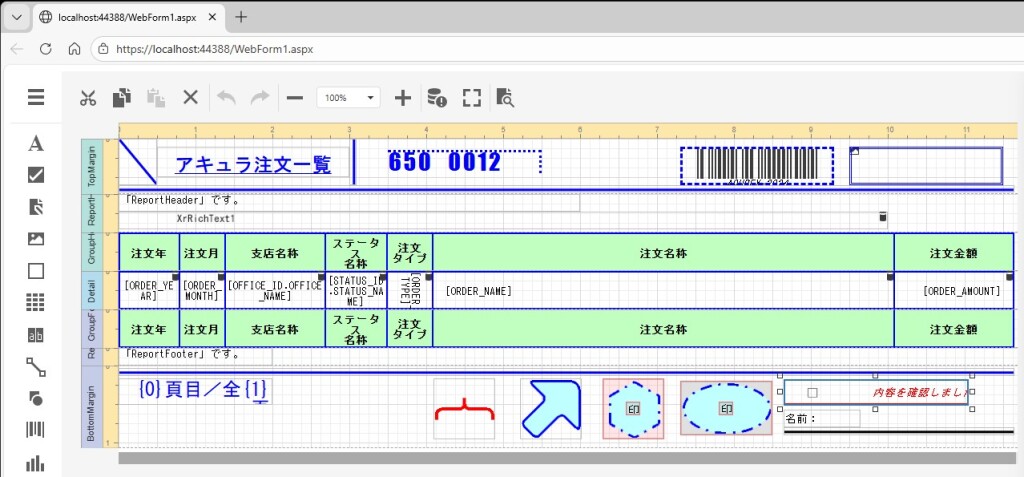Select the Label tool in toolbox
The width and height of the screenshot is (1024, 477).
(36, 143)
